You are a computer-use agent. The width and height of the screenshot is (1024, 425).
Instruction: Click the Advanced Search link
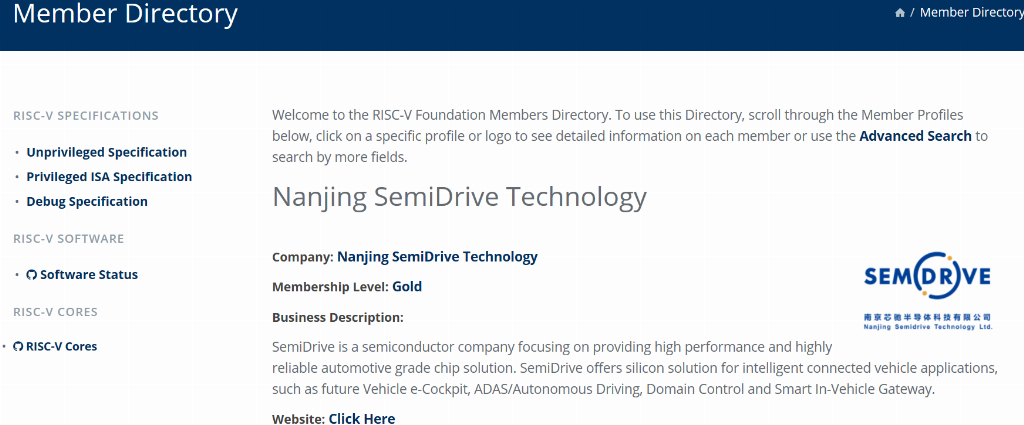[915, 136]
